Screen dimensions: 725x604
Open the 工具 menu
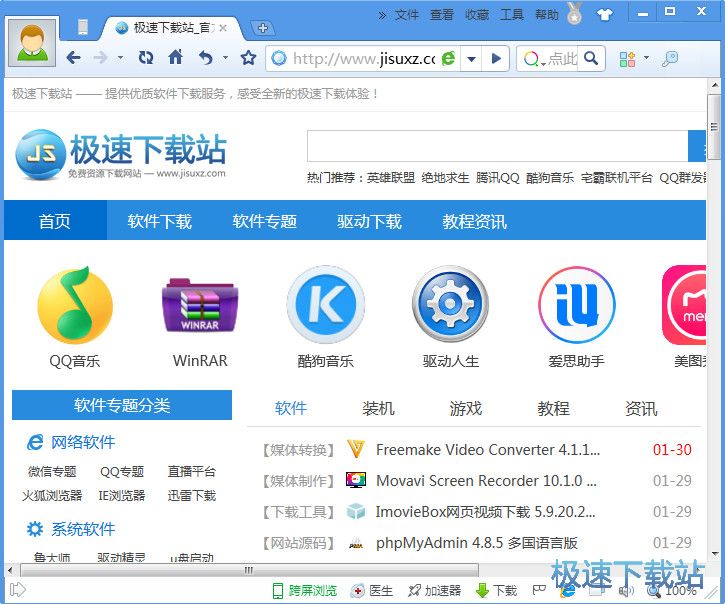511,14
